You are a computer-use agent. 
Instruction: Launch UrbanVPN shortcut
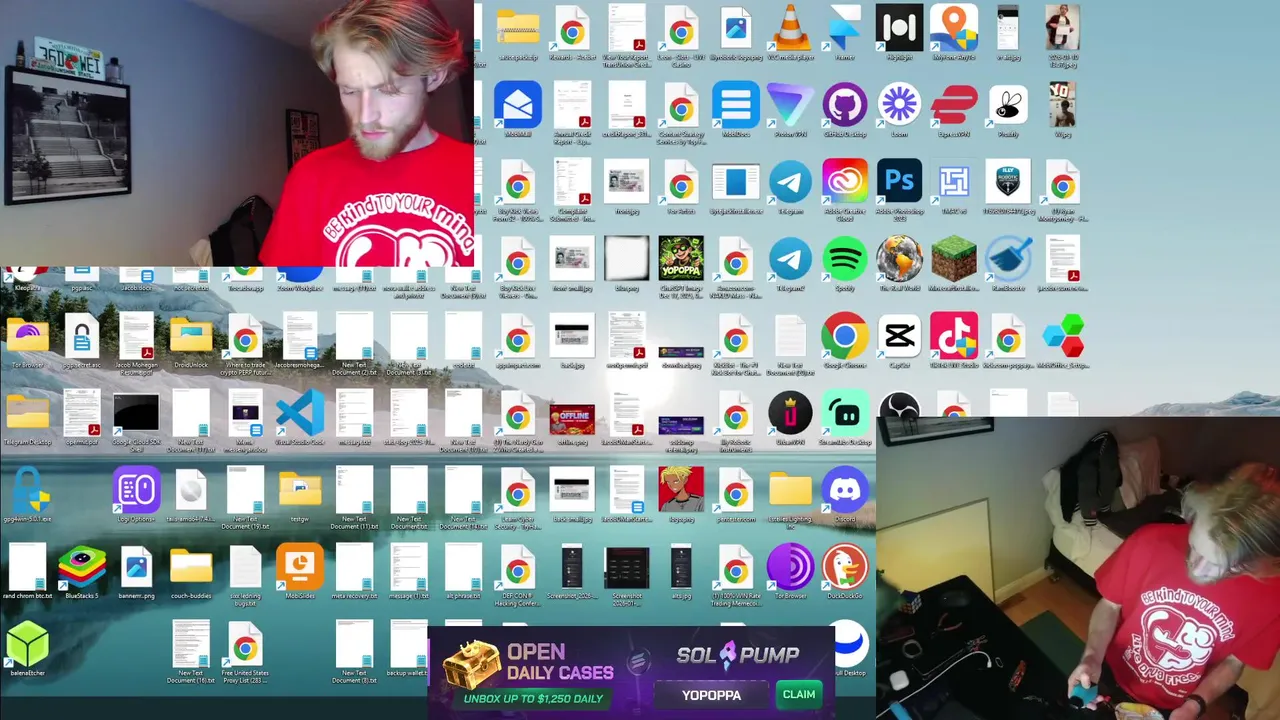[790, 414]
